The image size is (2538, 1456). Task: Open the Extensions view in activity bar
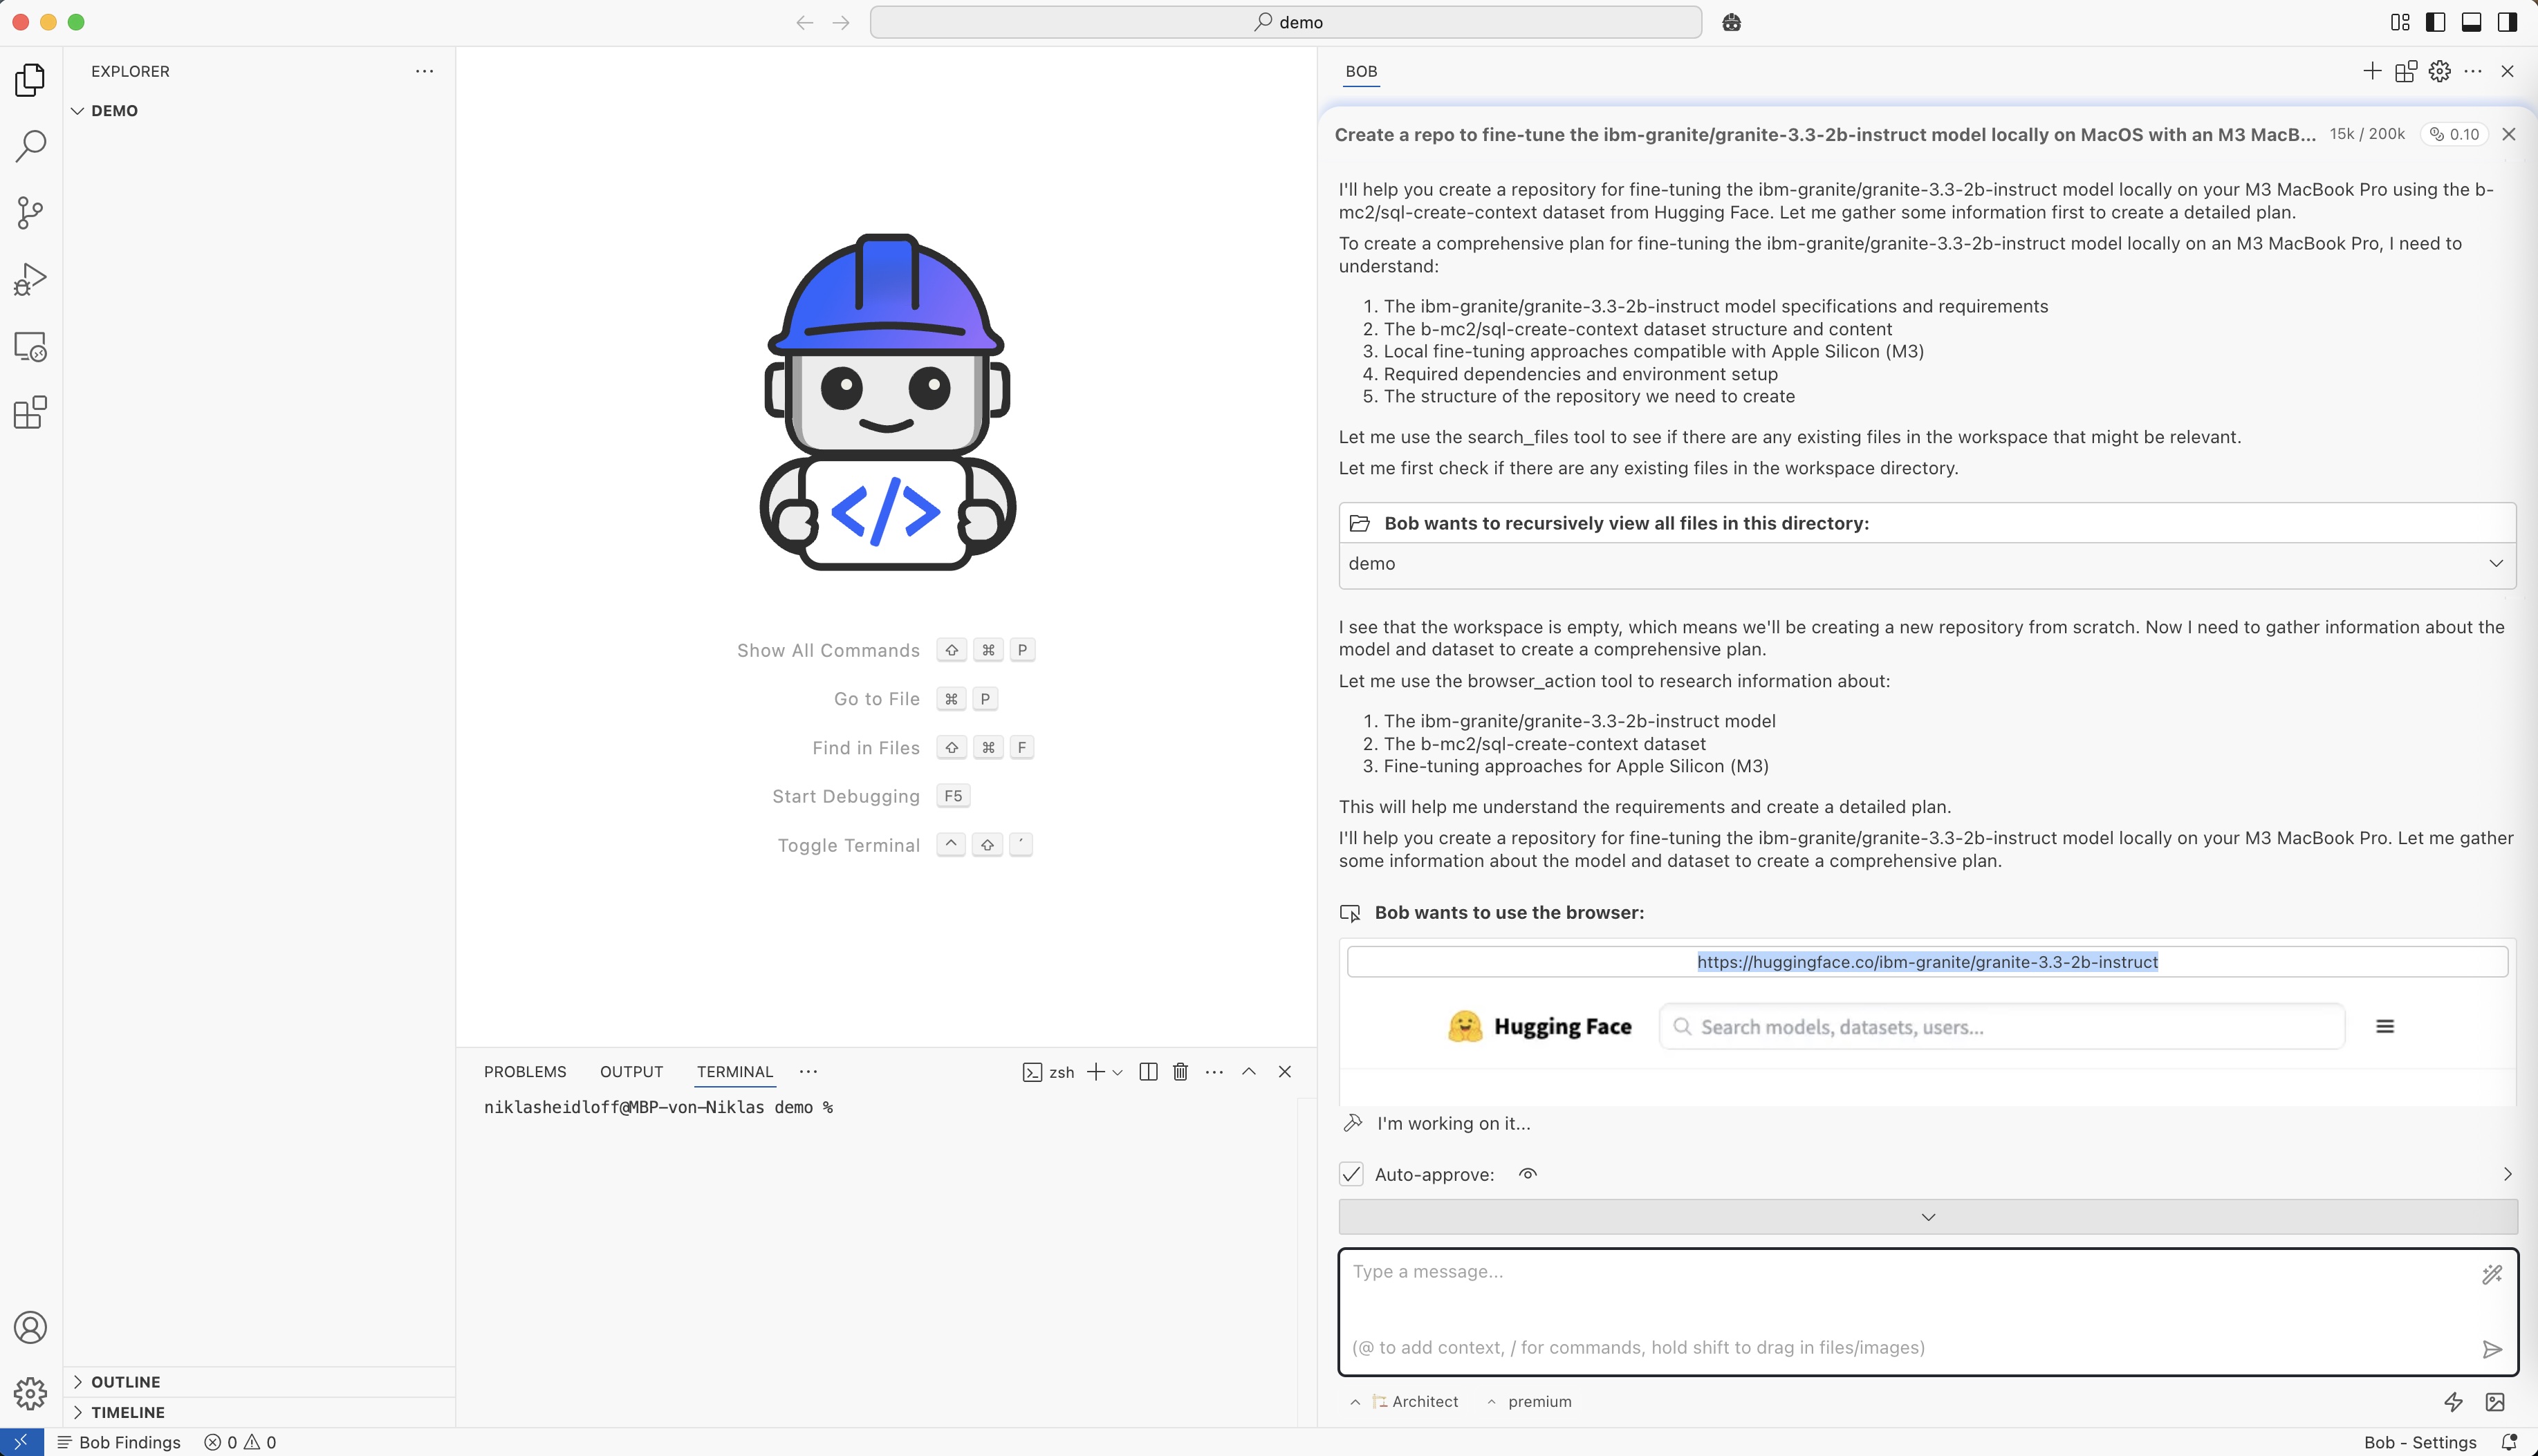[30, 412]
